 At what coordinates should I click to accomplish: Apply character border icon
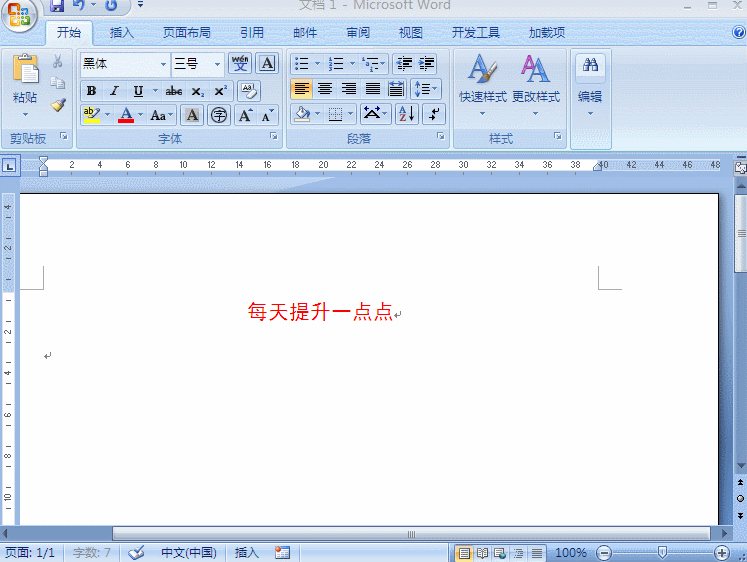(267, 63)
